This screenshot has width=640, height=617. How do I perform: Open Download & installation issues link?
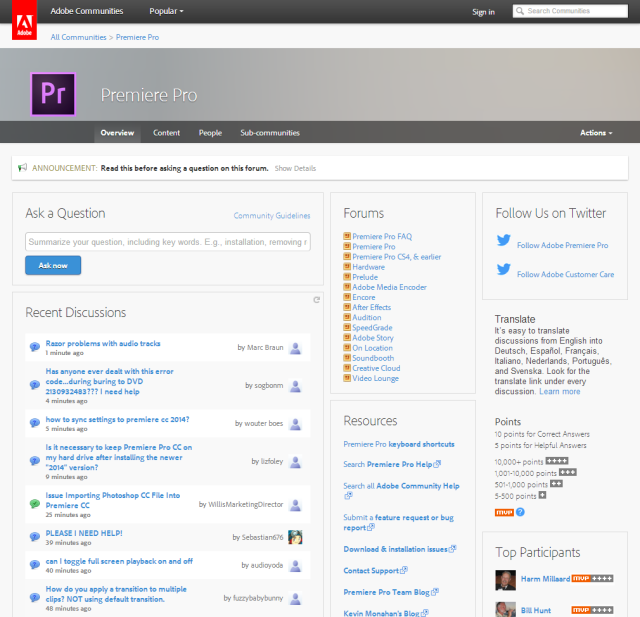[x=396, y=549]
